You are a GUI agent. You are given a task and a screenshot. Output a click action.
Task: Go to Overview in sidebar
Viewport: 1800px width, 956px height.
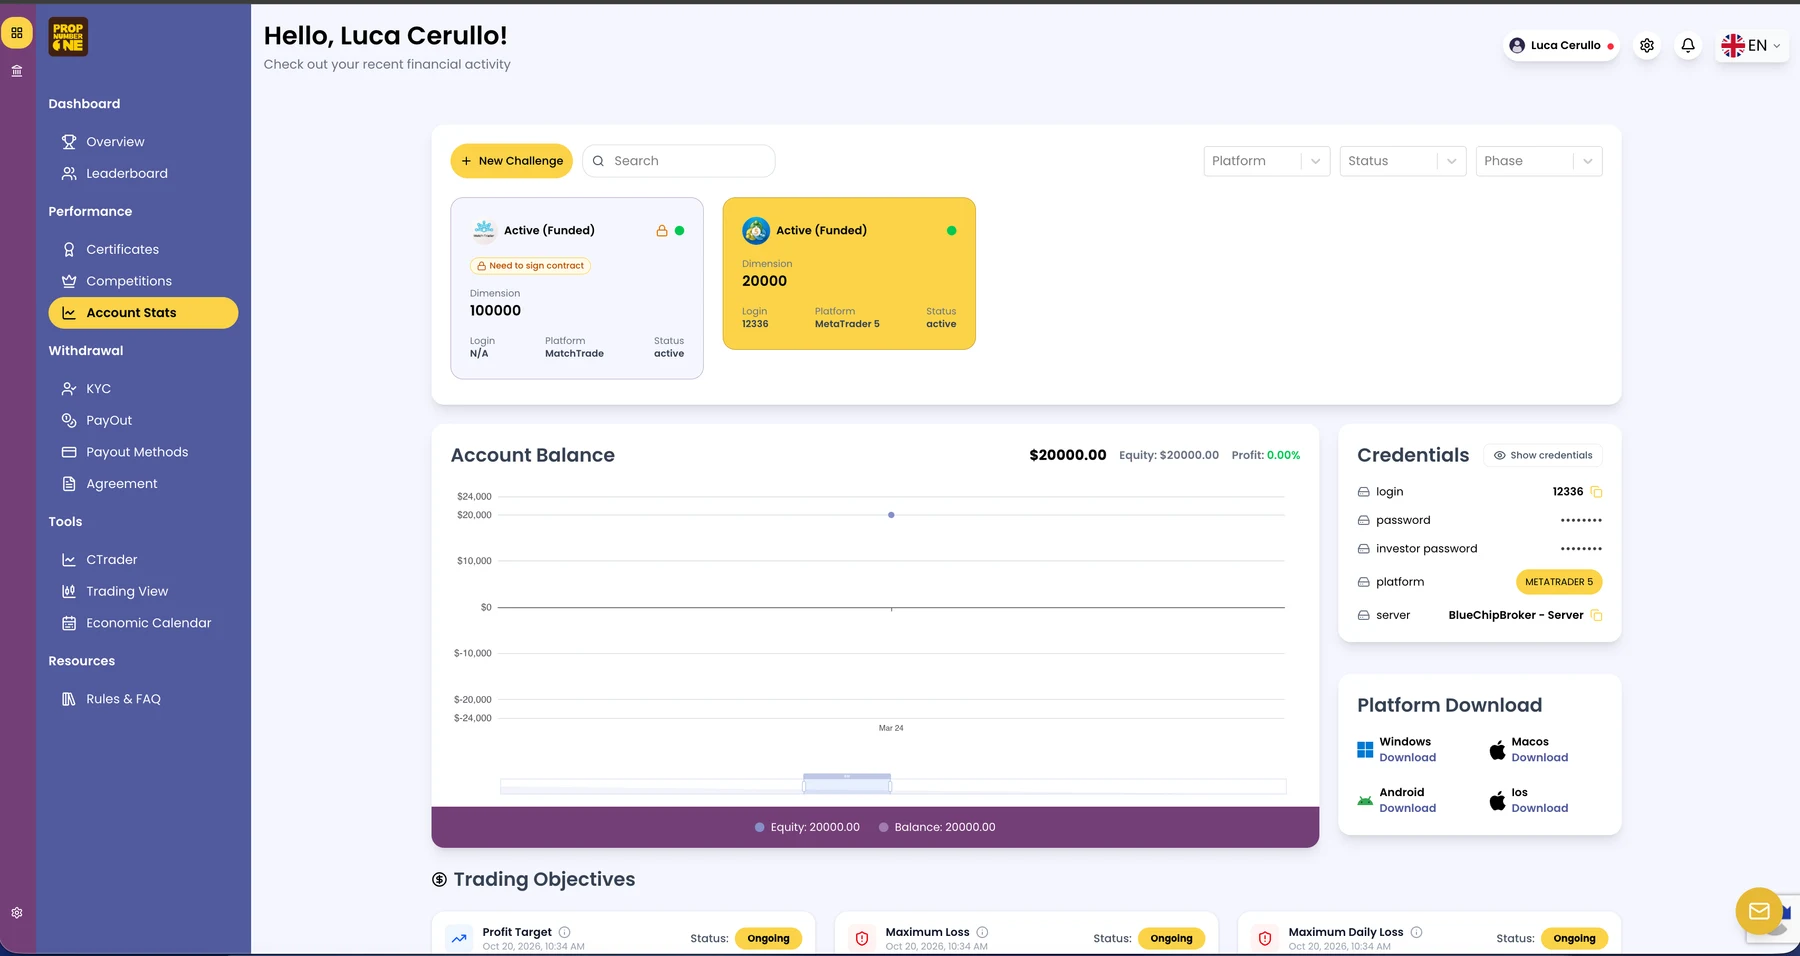pos(115,142)
